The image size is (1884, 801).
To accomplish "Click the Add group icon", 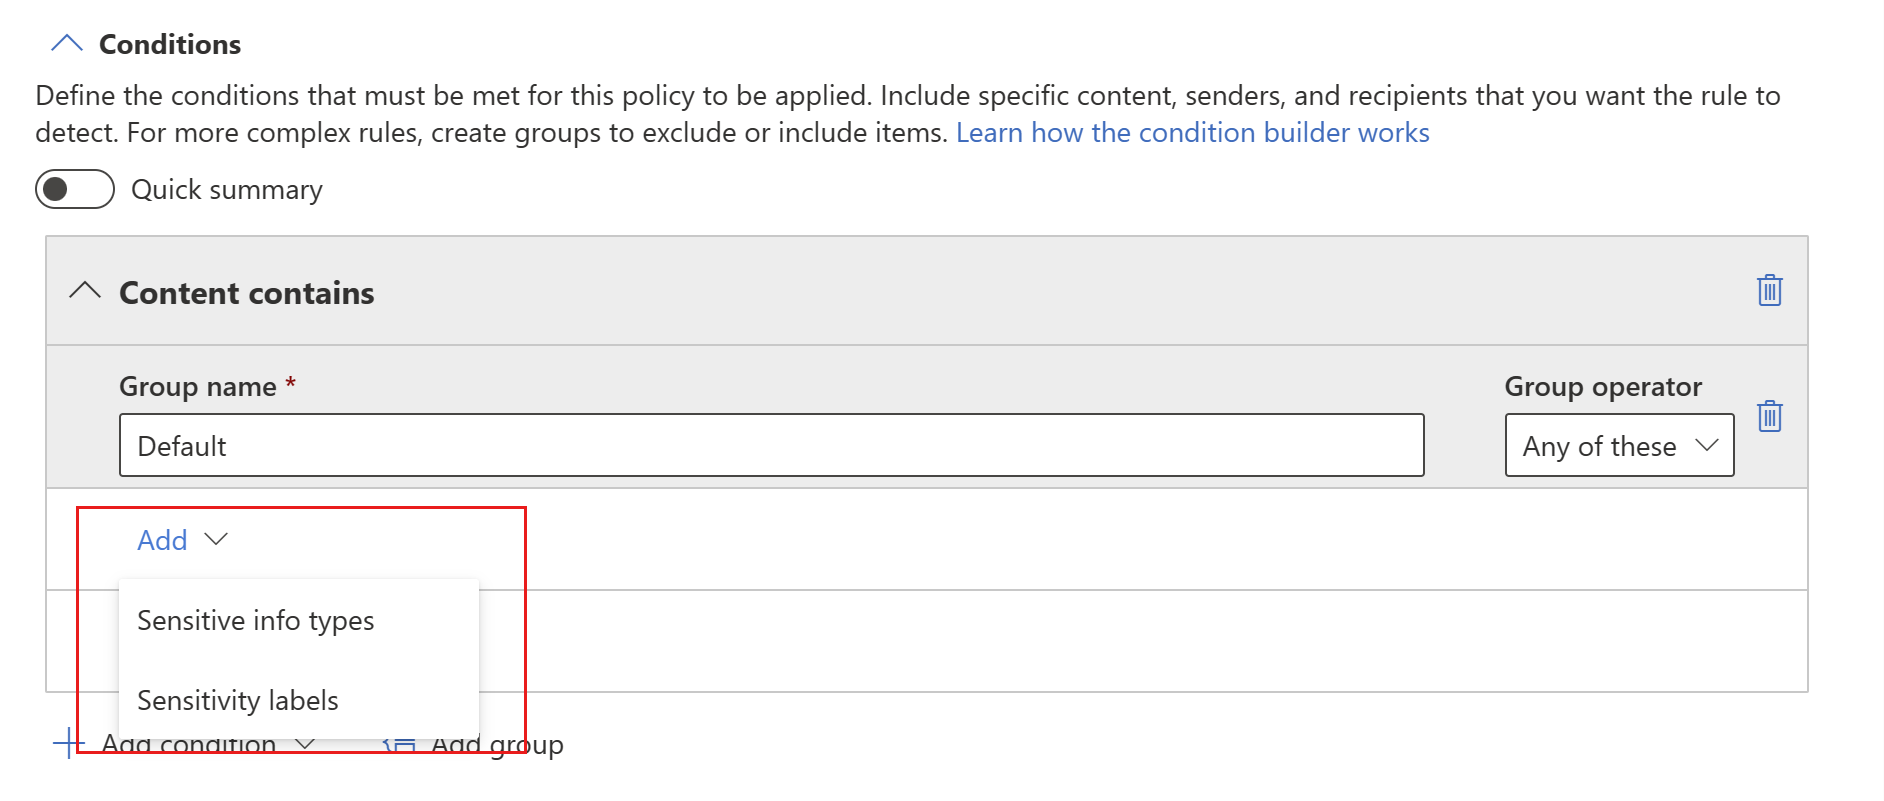I will (400, 743).
